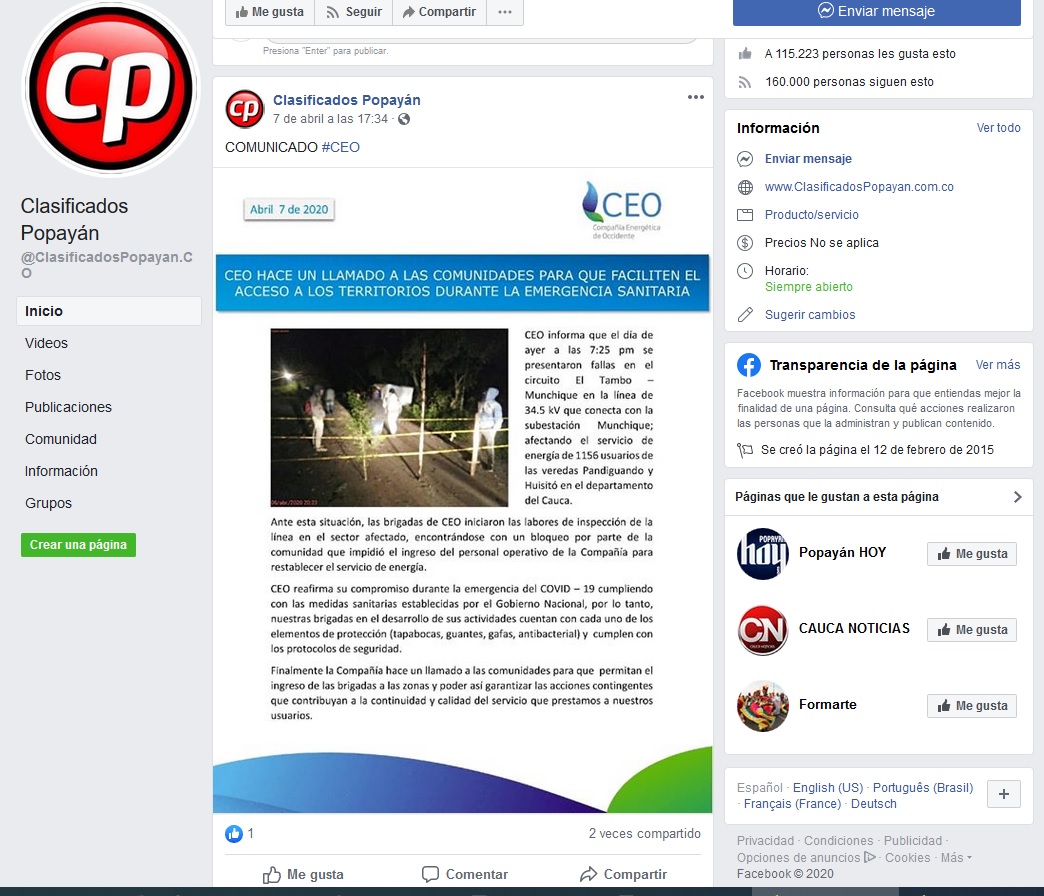
Task: Open the Formarte page thumbnail
Action: [x=763, y=706]
